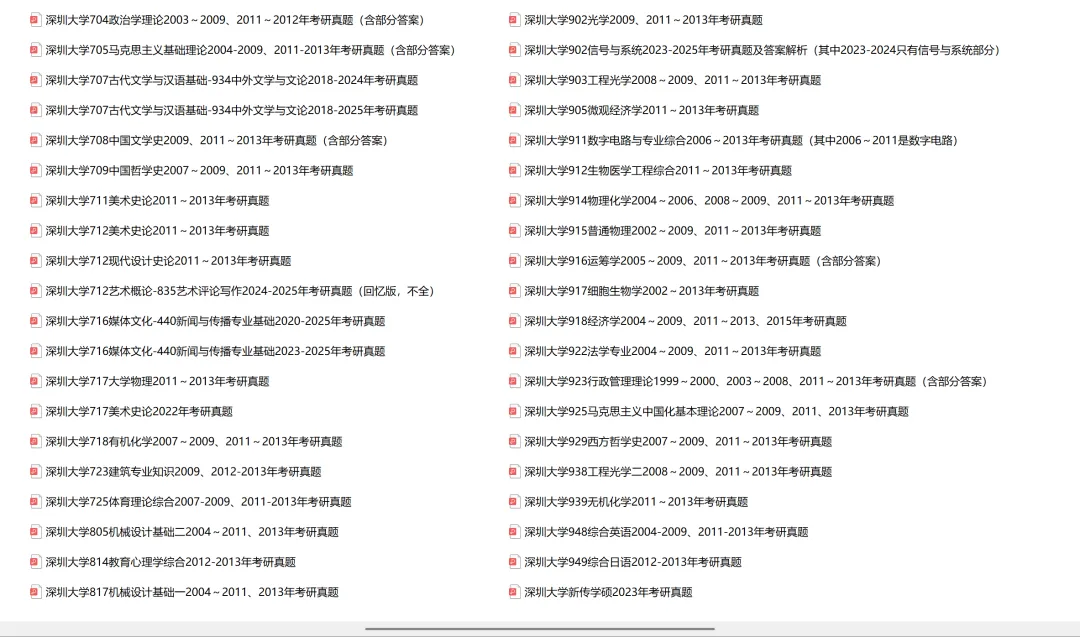Select file name 925马克思主义中国化基本理论

point(716,412)
